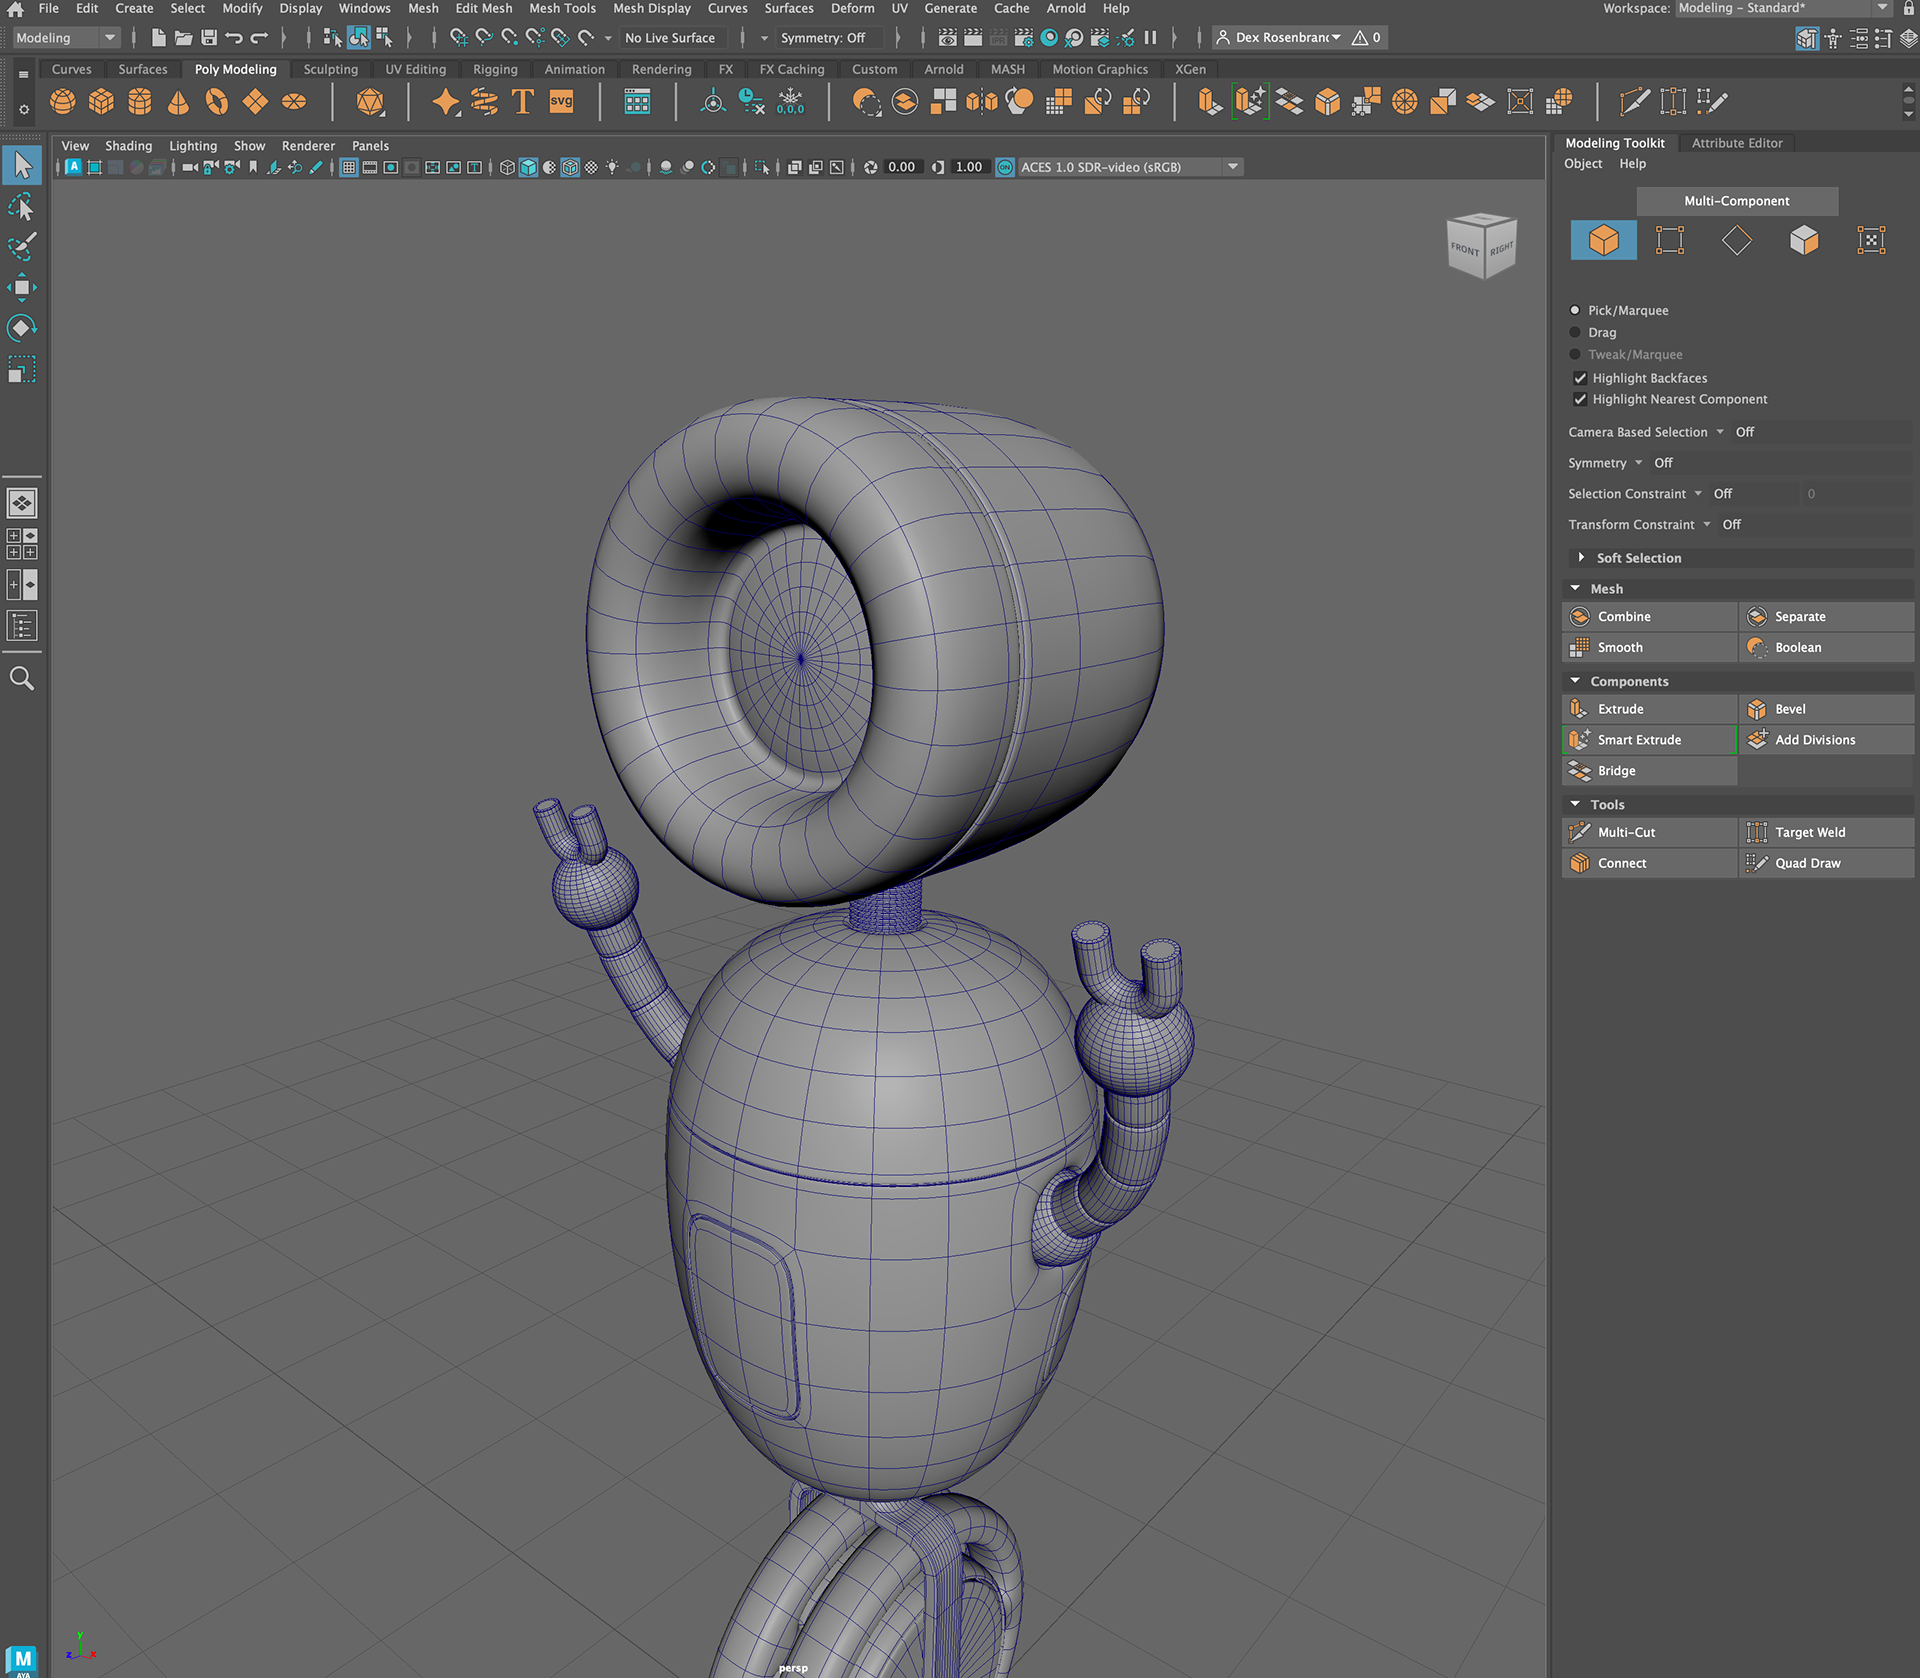The width and height of the screenshot is (1920, 1678).
Task: Select the vertex selection mode icon
Action: tap(1670, 240)
